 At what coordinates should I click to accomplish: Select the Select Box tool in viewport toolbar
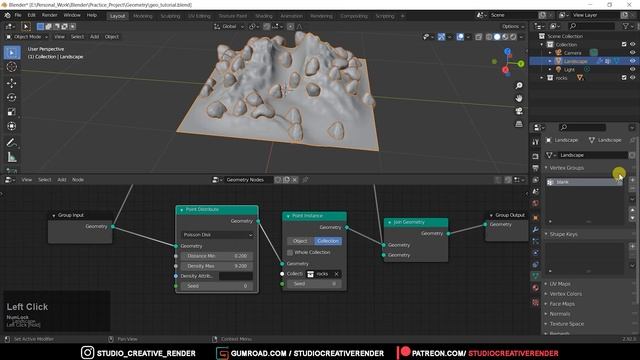(12, 53)
